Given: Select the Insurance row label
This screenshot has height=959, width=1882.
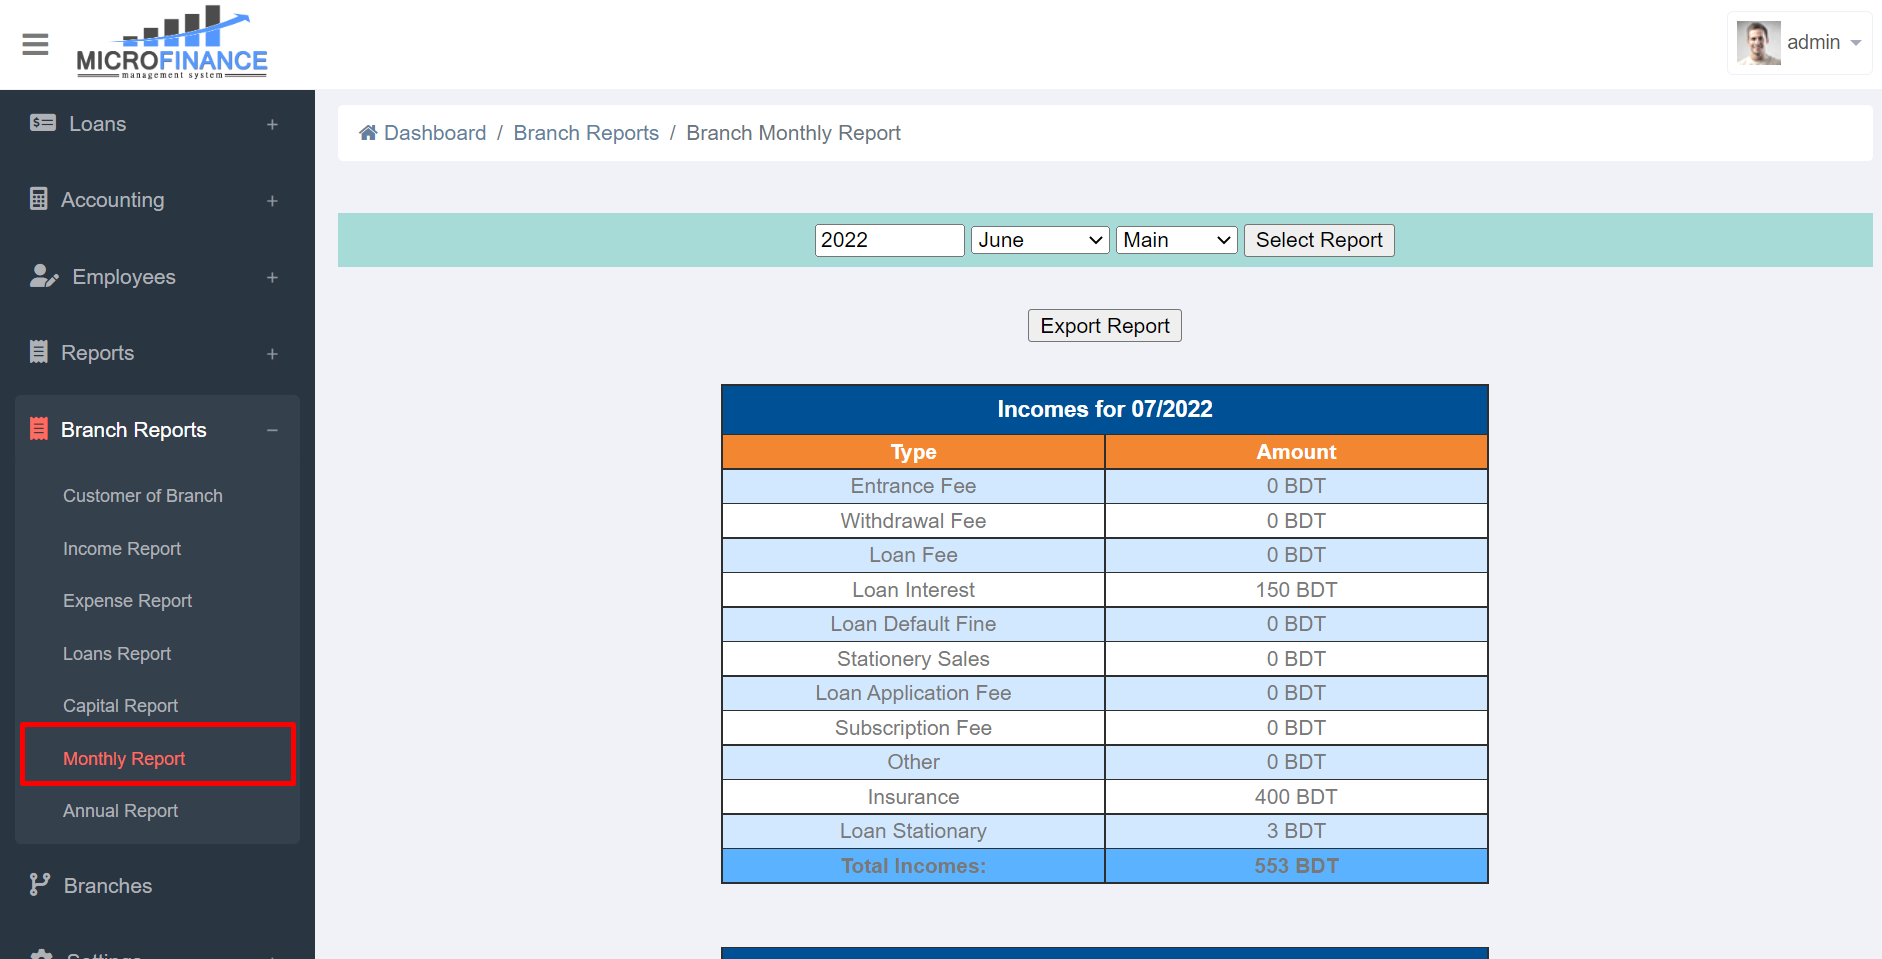Looking at the screenshot, I should pos(913,797).
